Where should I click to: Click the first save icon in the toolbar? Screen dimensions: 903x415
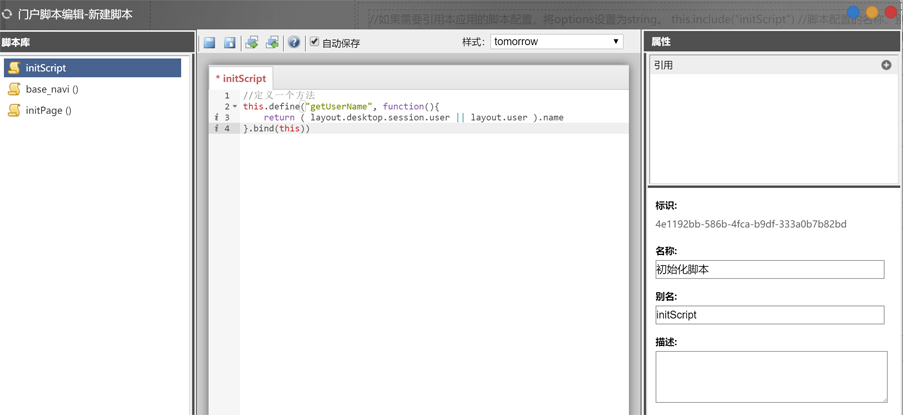tap(209, 43)
